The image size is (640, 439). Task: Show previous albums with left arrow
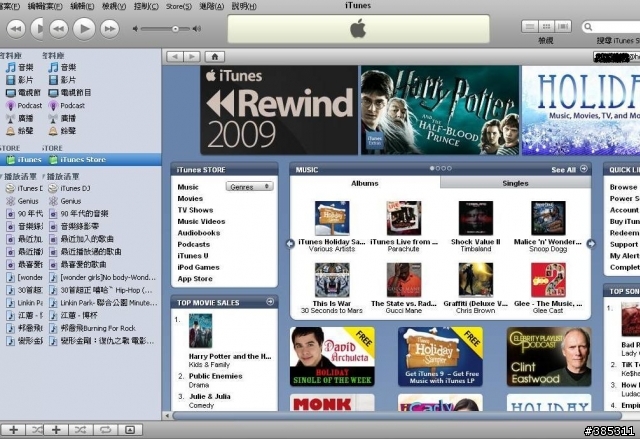(290, 244)
